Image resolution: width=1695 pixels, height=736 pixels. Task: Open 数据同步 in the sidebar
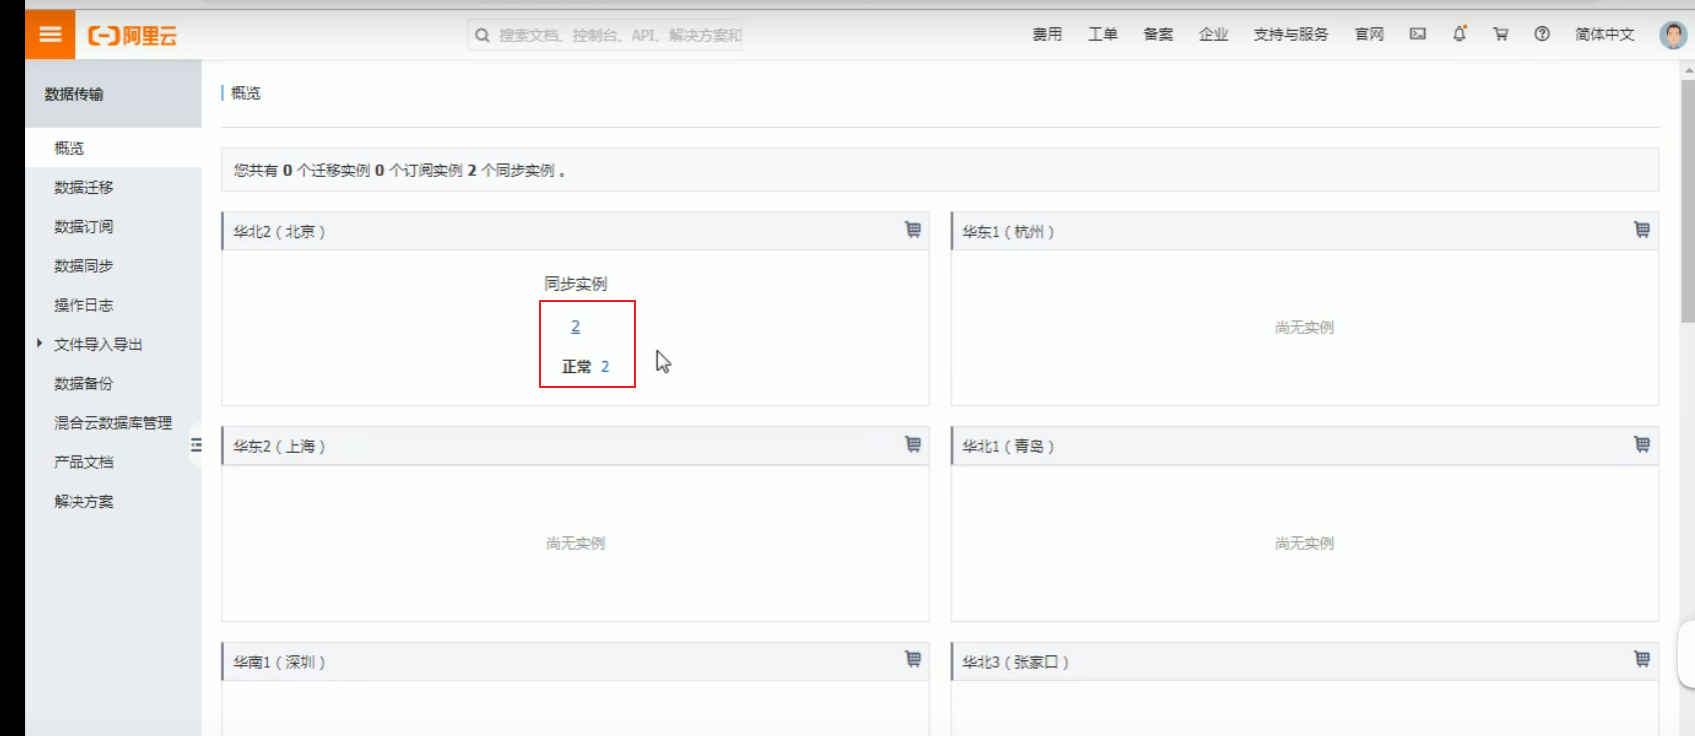click(x=84, y=266)
